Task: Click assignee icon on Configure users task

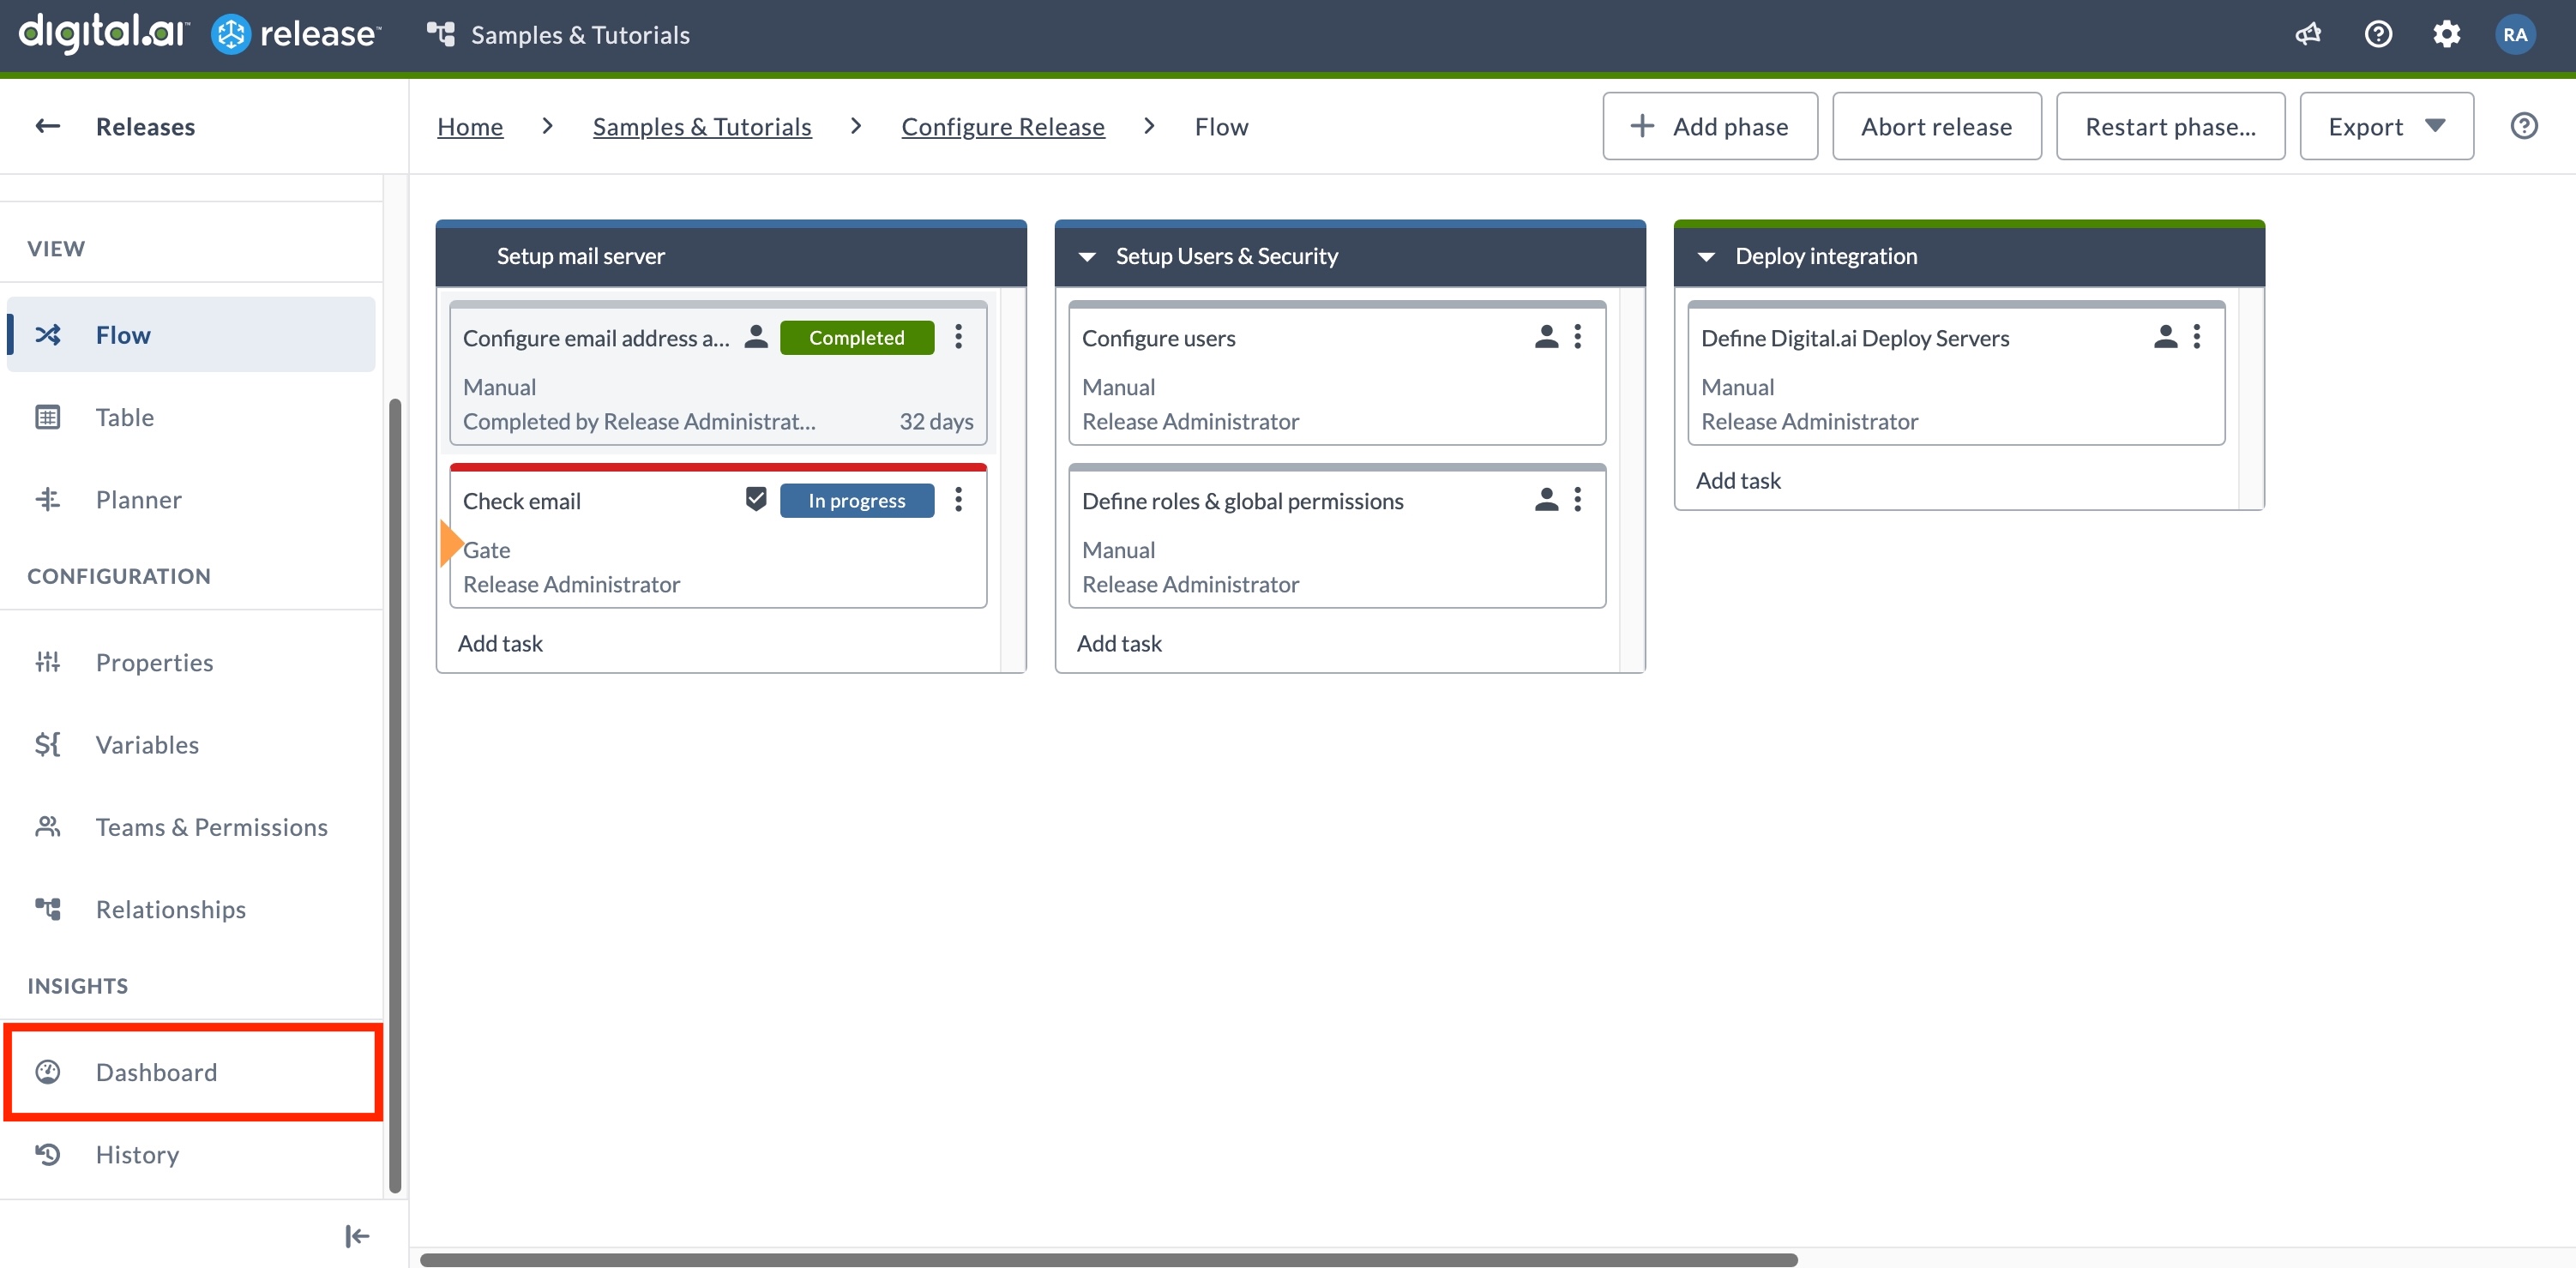Action: click(x=1546, y=337)
